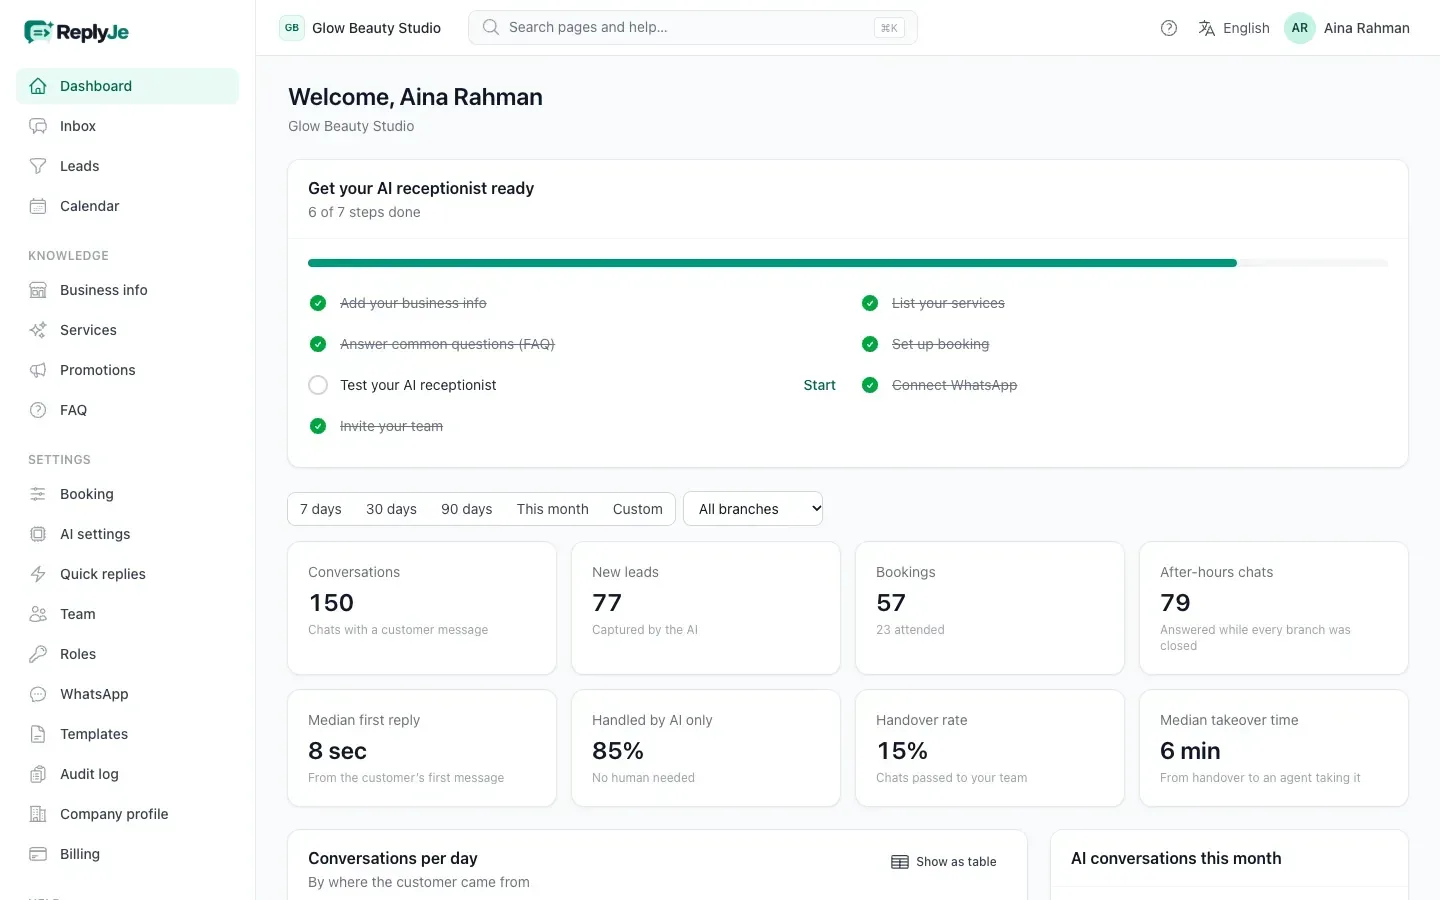Viewport: 1440px width, 900px height.
Task: Click the checkmark beside Add your business info
Action: pos(318,303)
